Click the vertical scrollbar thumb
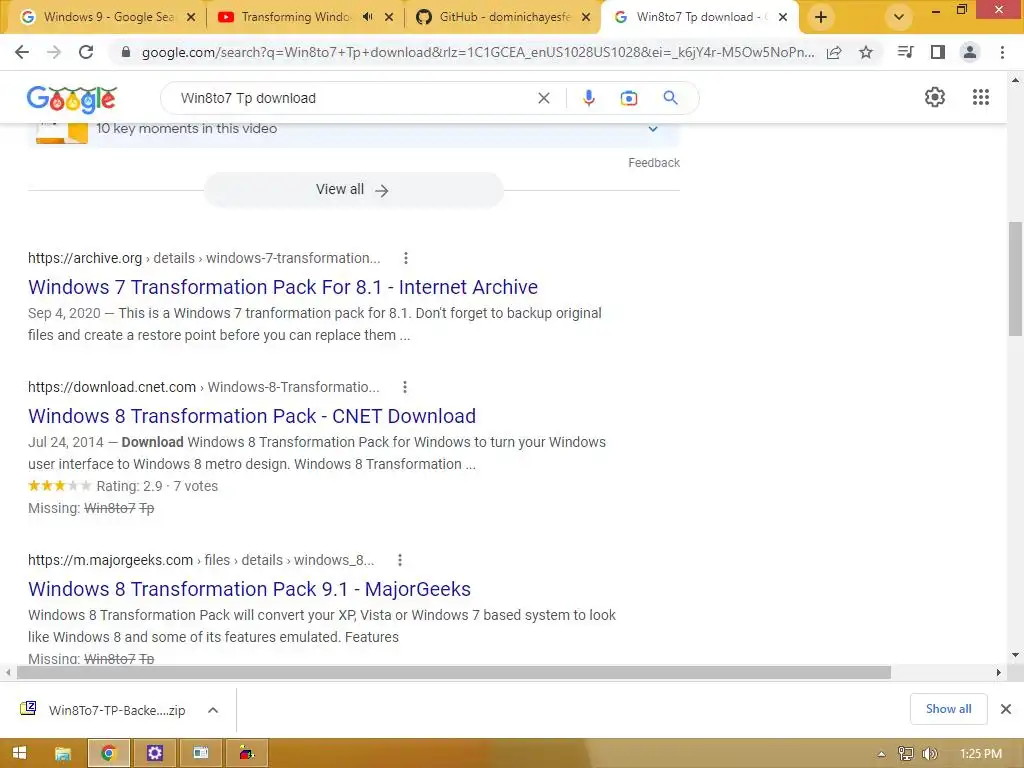The image size is (1024, 768). [1016, 280]
